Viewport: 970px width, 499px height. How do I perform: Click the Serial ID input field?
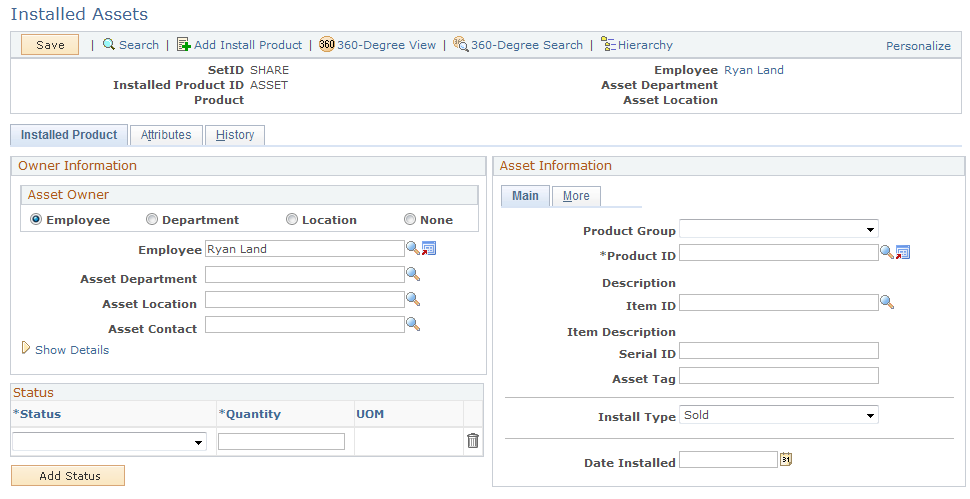pos(779,351)
